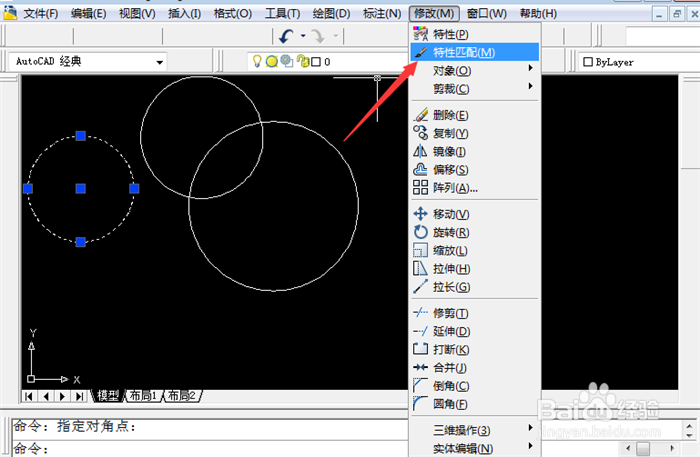Switch to the 模型 tab

[x=108, y=395]
